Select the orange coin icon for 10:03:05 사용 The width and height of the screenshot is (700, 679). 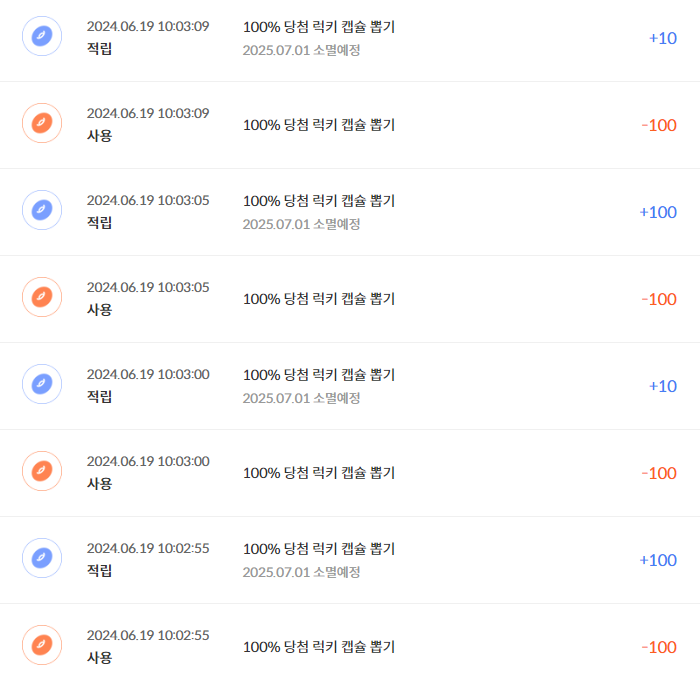42,297
